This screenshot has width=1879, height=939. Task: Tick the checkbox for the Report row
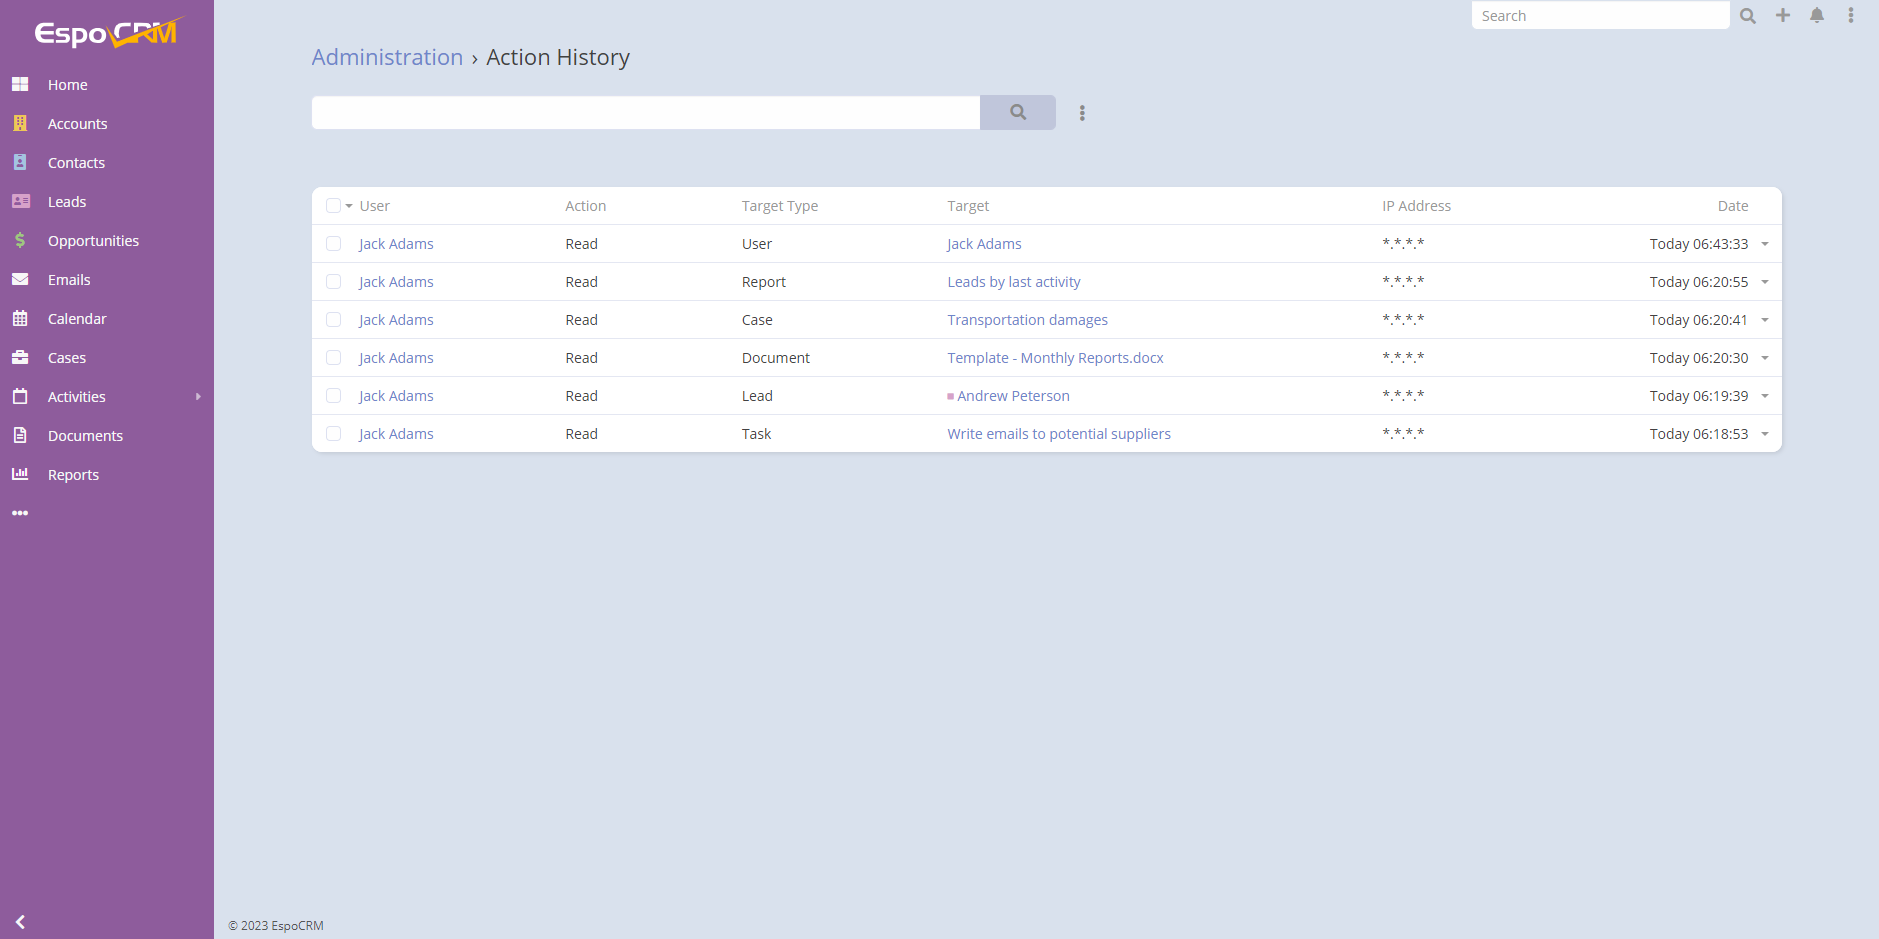pos(334,282)
